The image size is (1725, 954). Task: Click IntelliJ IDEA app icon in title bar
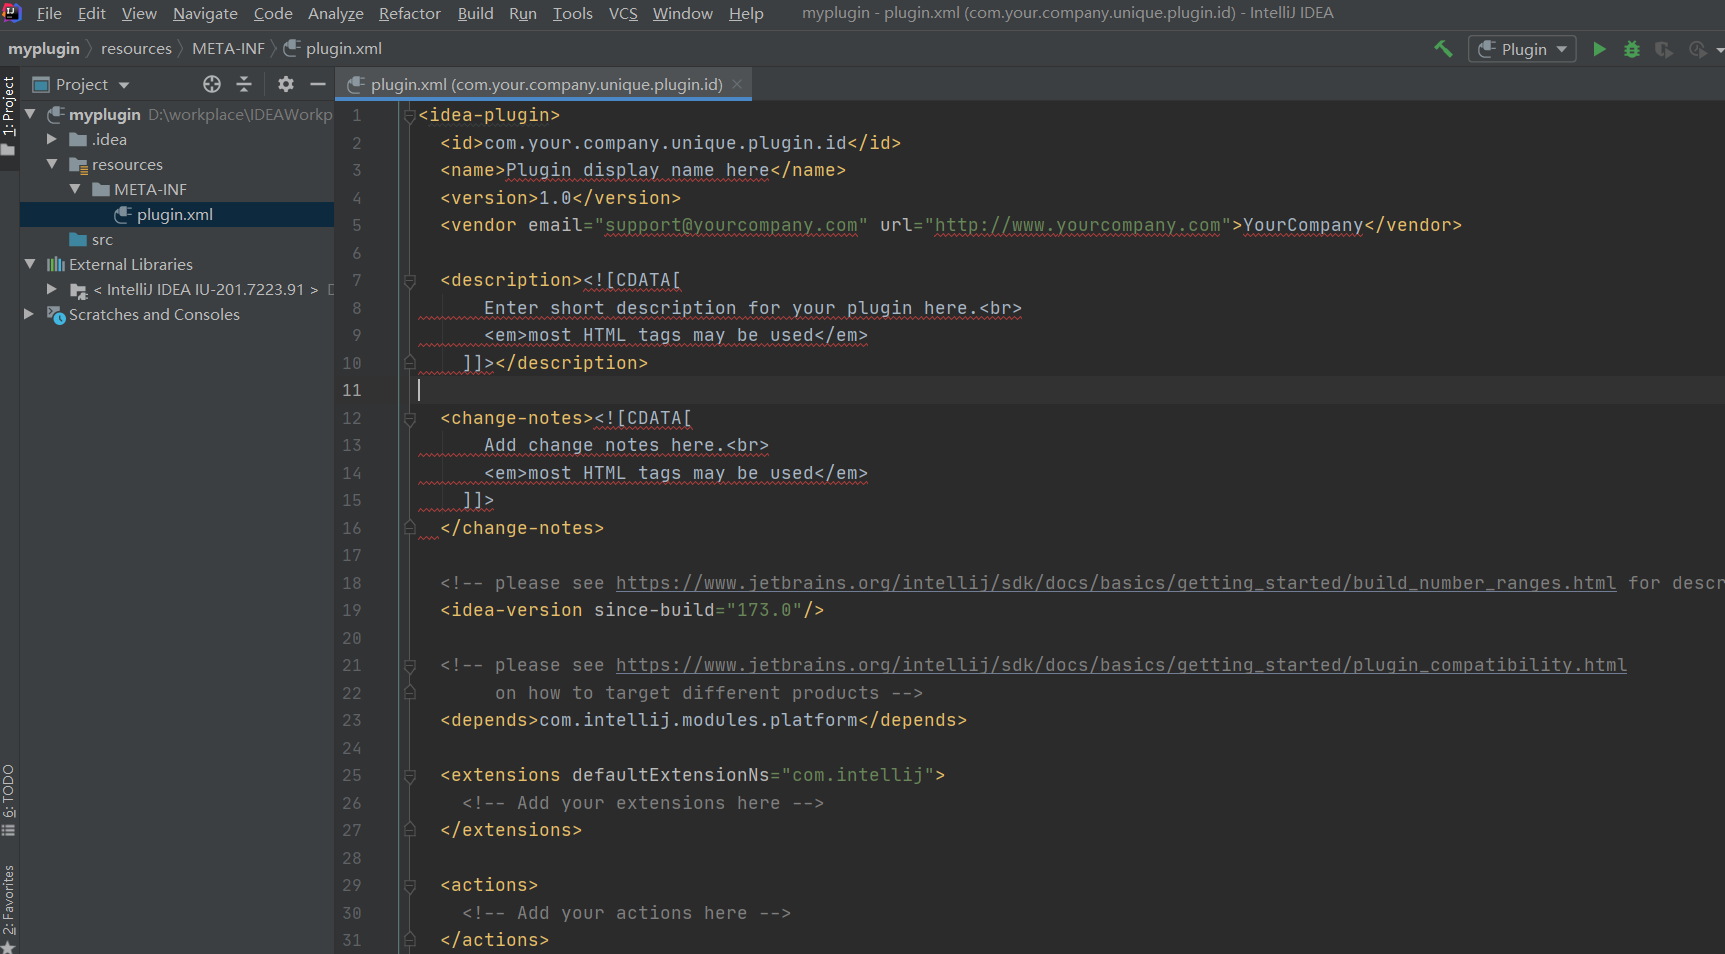[x=13, y=13]
